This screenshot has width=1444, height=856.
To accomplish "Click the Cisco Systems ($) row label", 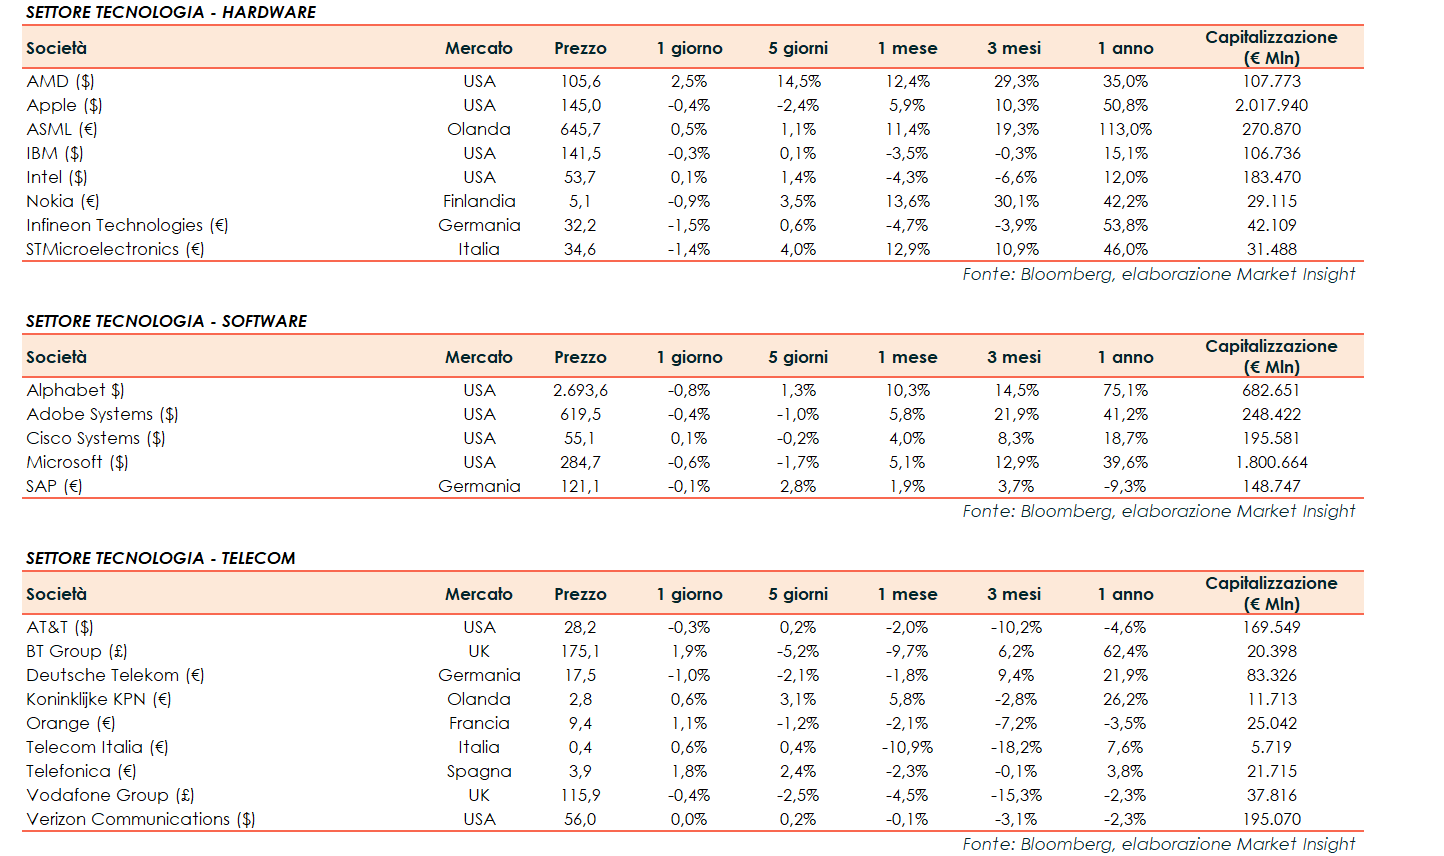I will [96, 438].
